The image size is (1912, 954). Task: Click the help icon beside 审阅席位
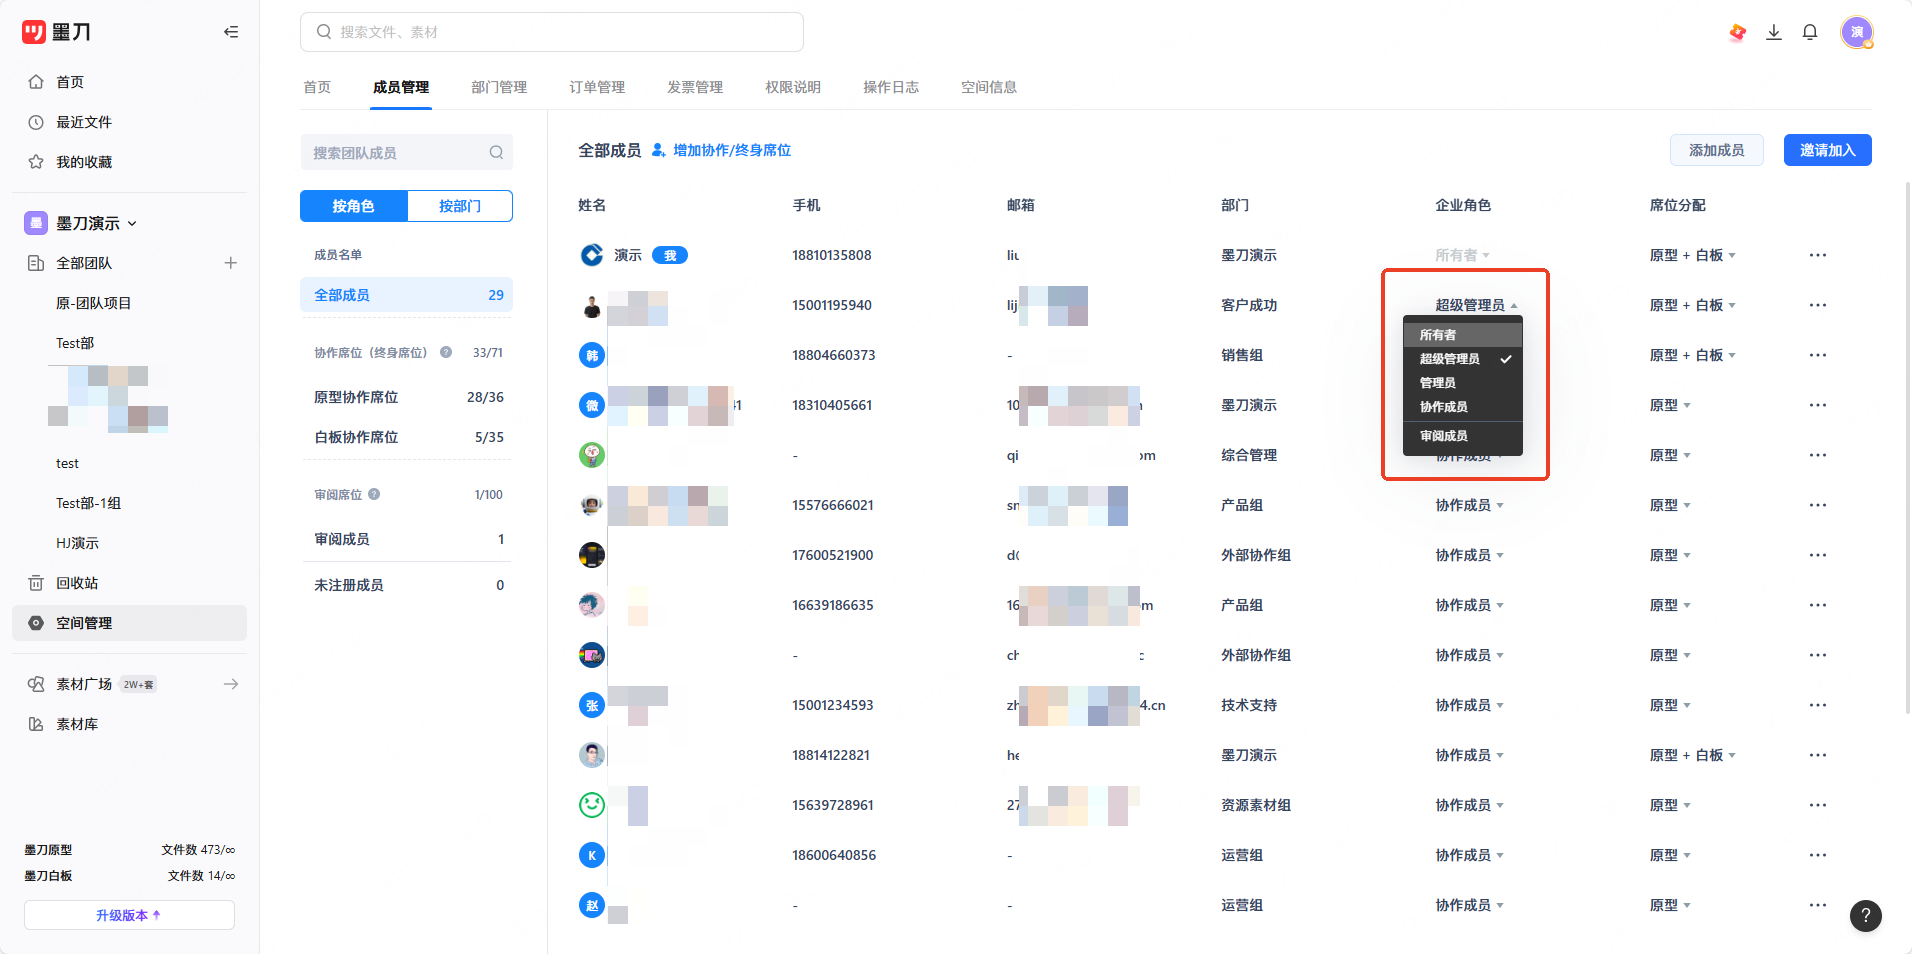[374, 494]
